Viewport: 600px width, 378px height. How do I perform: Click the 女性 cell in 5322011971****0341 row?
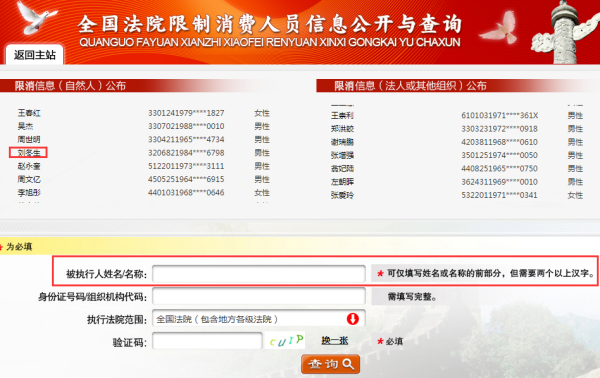click(x=575, y=195)
